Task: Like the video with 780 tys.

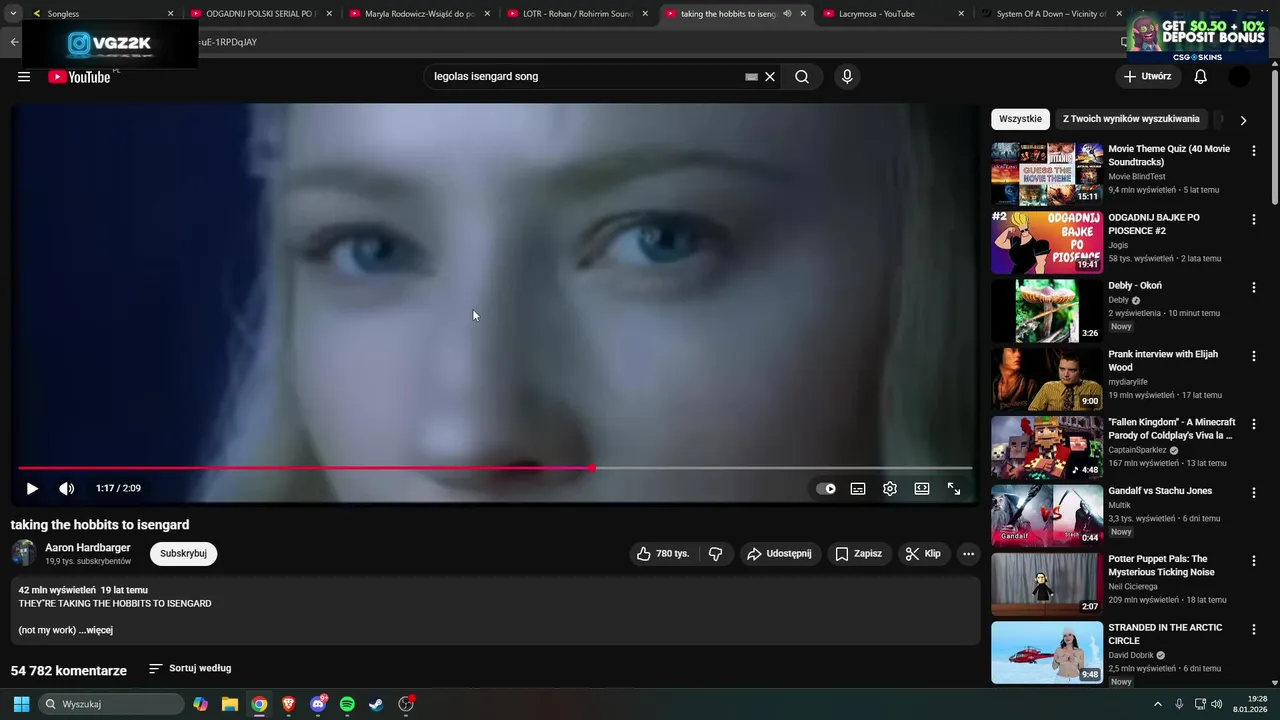Action: [x=664, y=554]
